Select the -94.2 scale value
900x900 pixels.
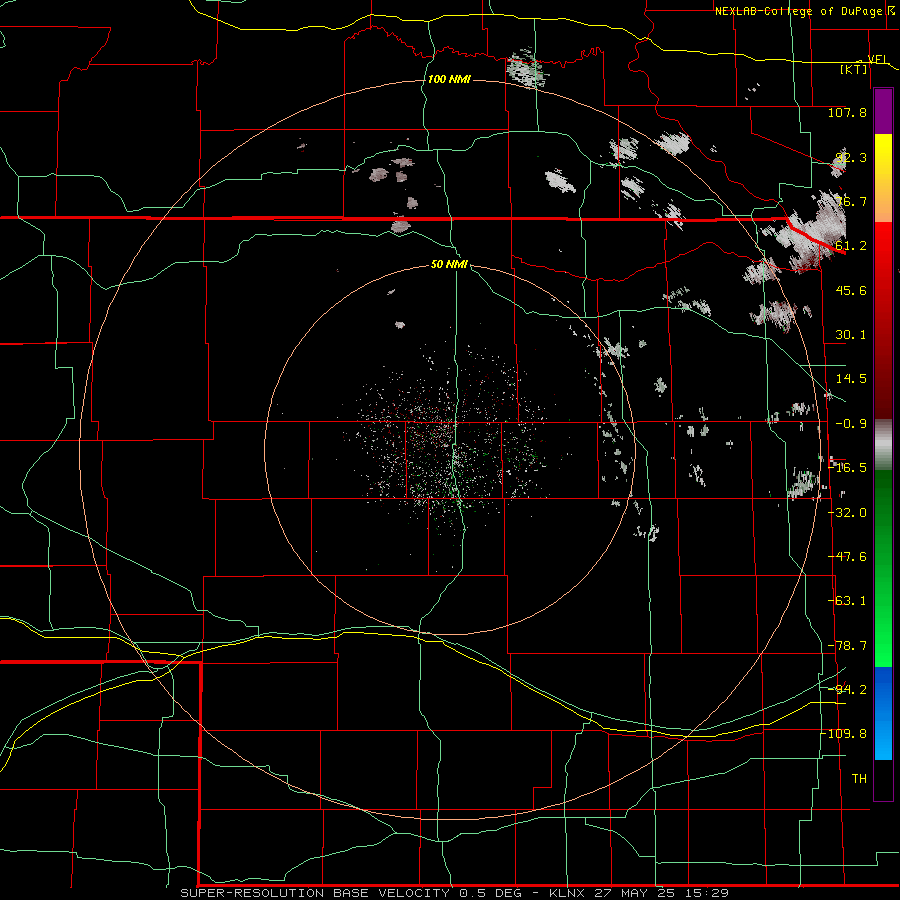(848, 689)
